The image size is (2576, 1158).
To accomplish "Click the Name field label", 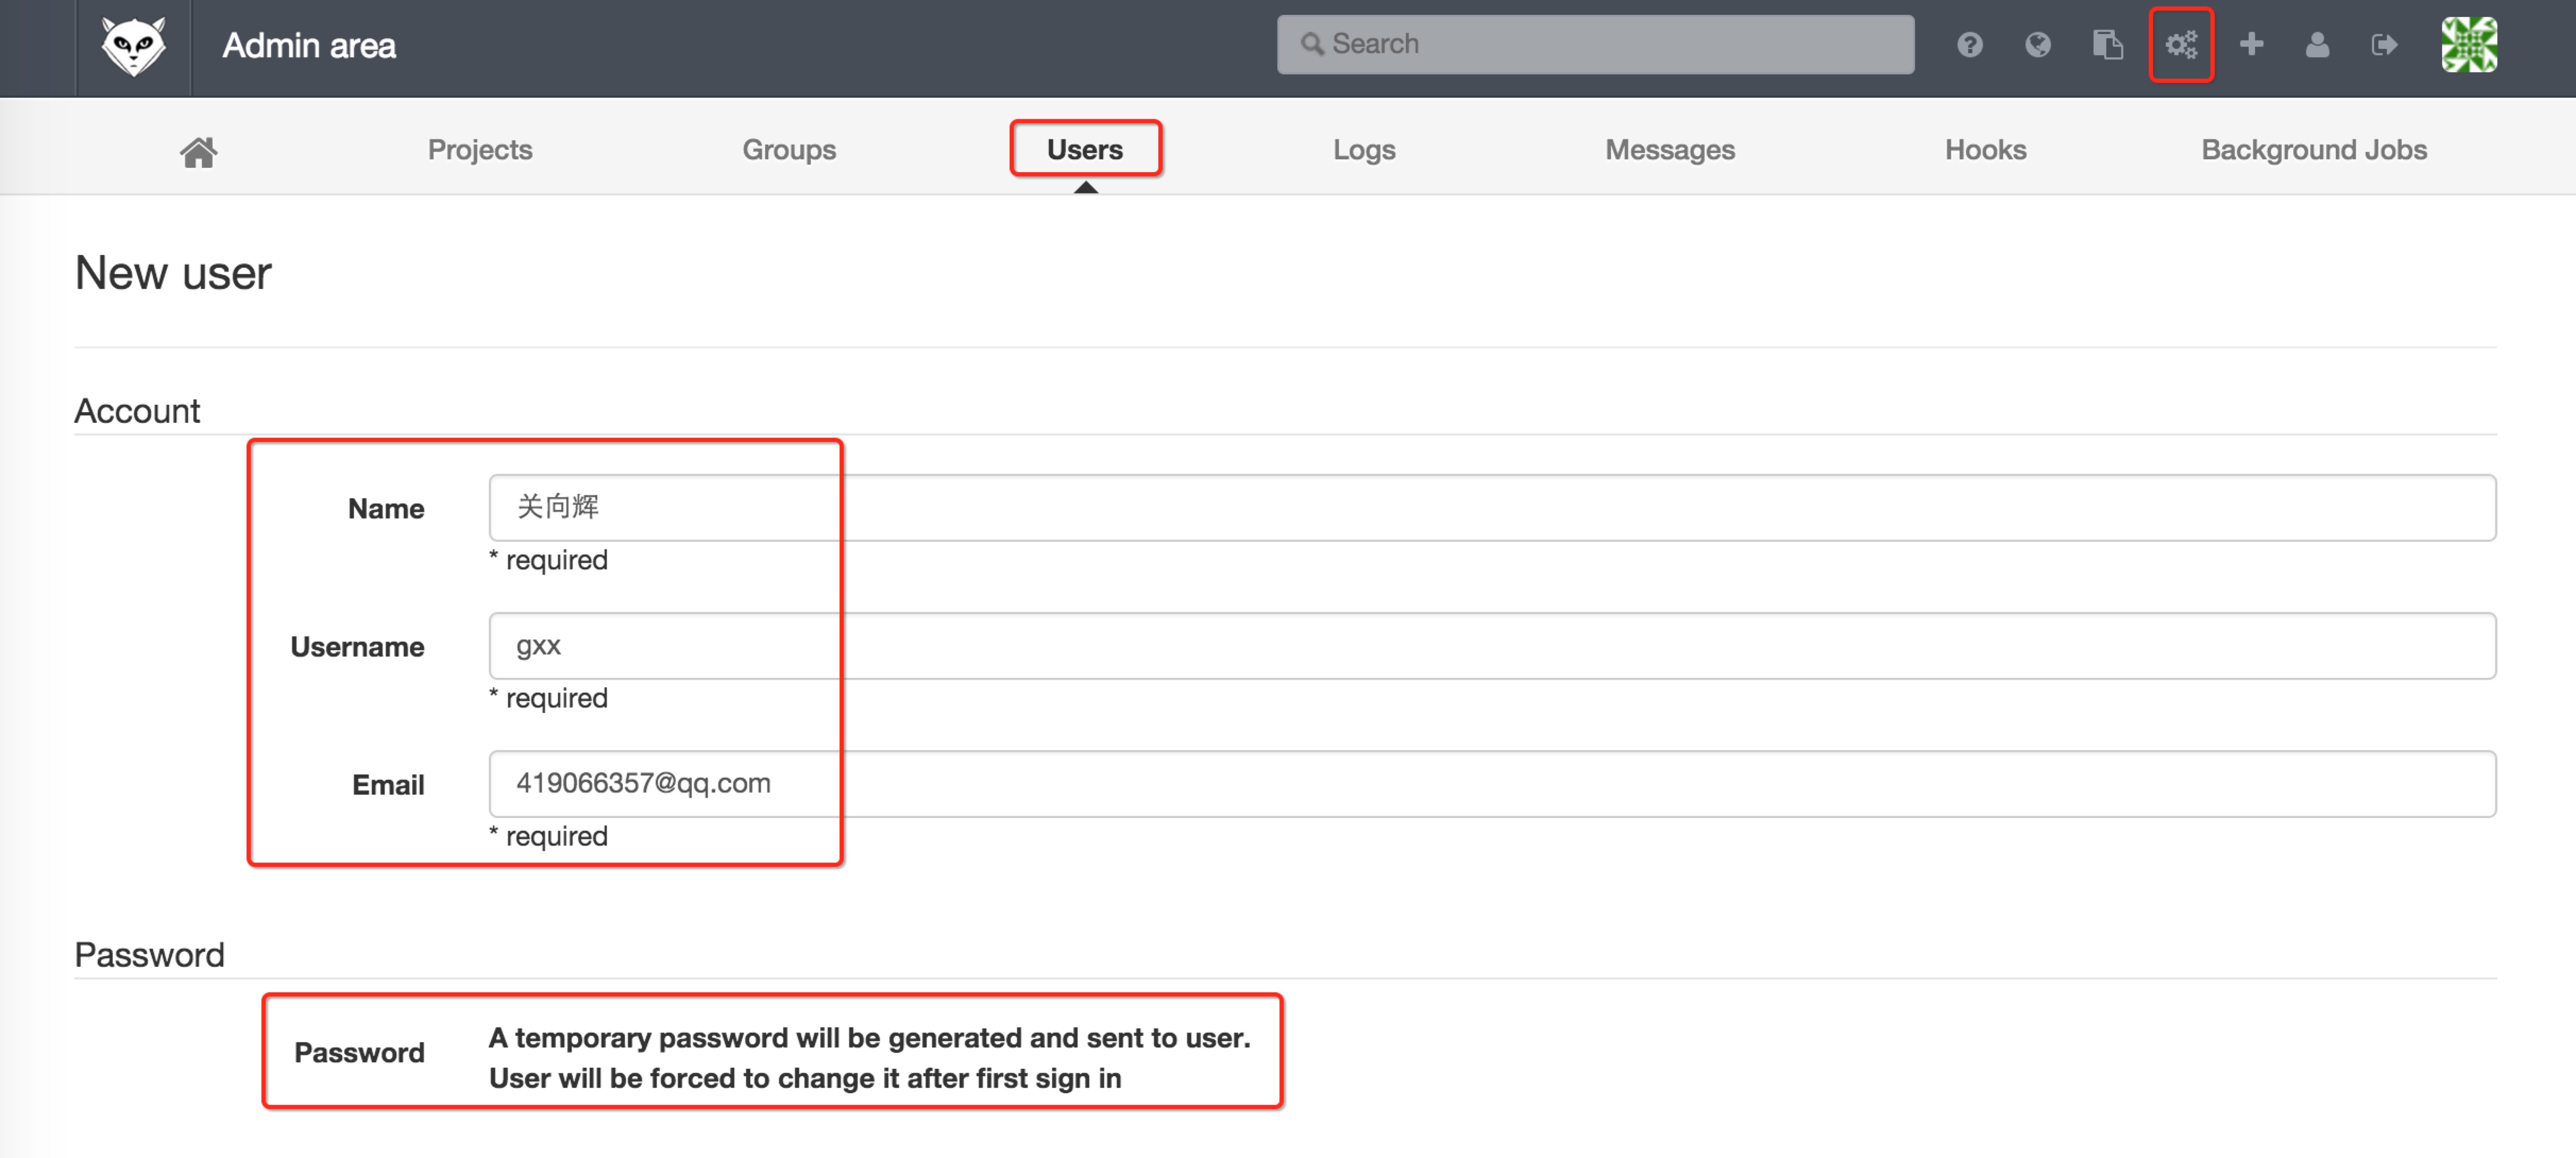I will [386, 509].
